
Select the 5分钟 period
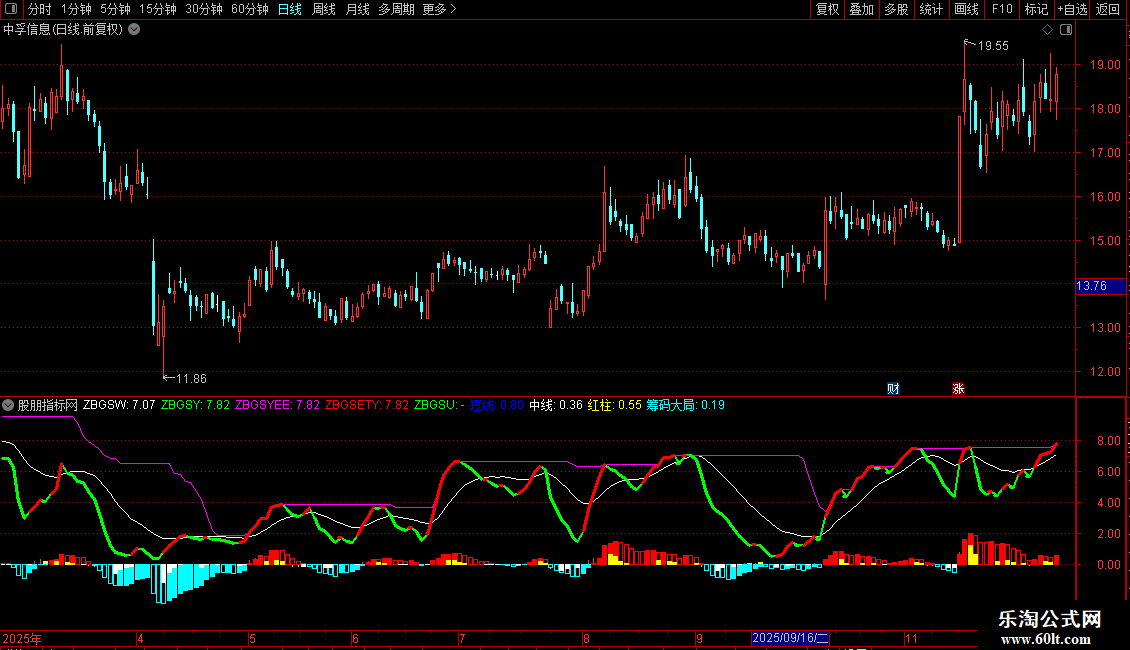115,9
